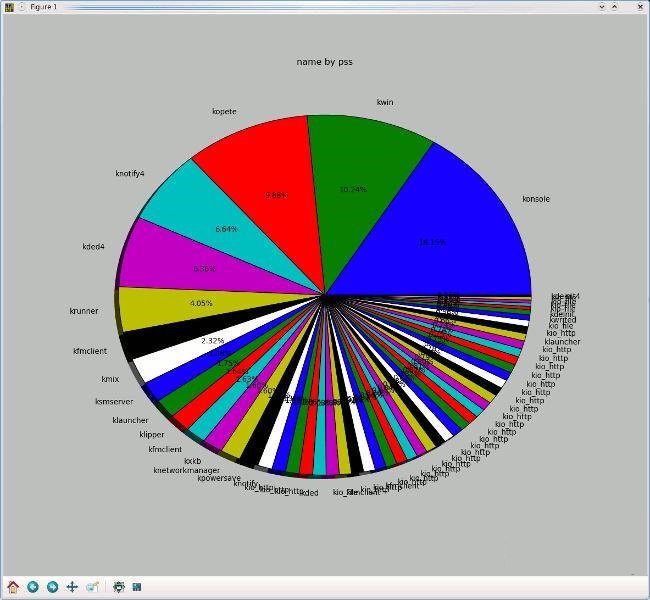The height and width of the screenshot is (600, 650).
Task: Click the 'kwrited' slice label
Action: click(x=563, y=320)
